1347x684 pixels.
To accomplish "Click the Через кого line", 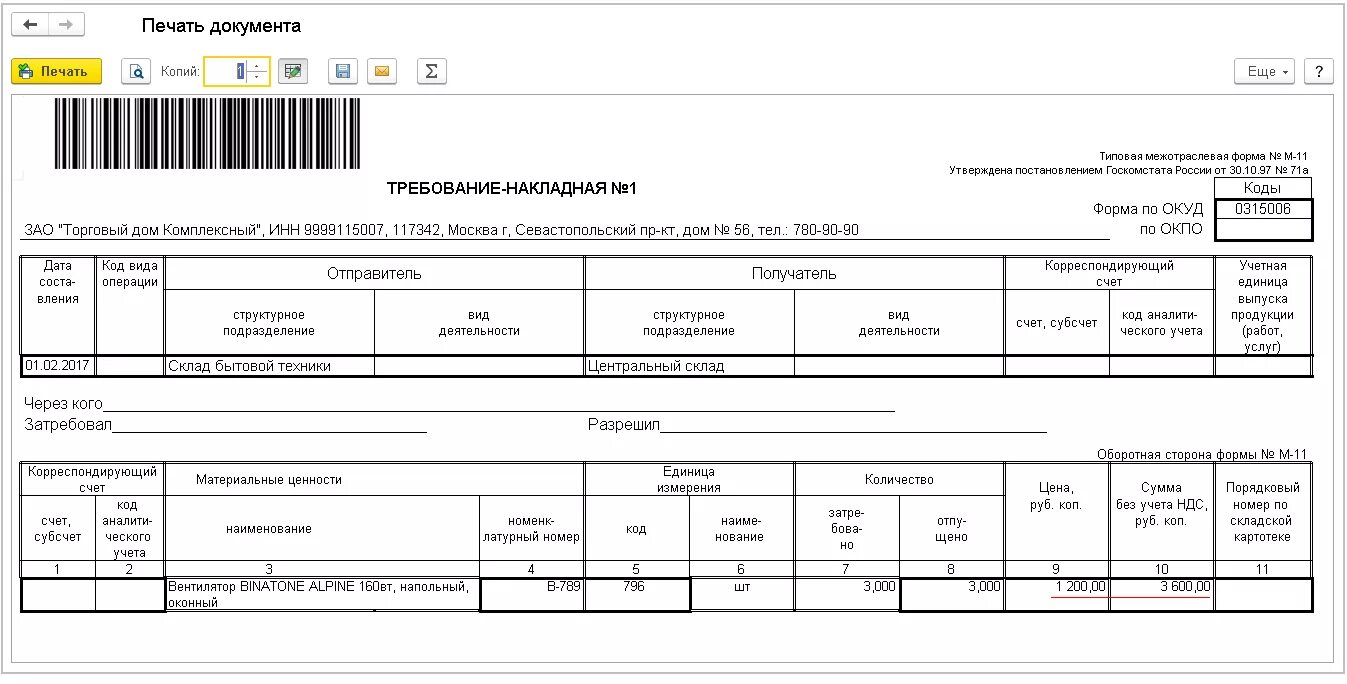I will 459,403.
